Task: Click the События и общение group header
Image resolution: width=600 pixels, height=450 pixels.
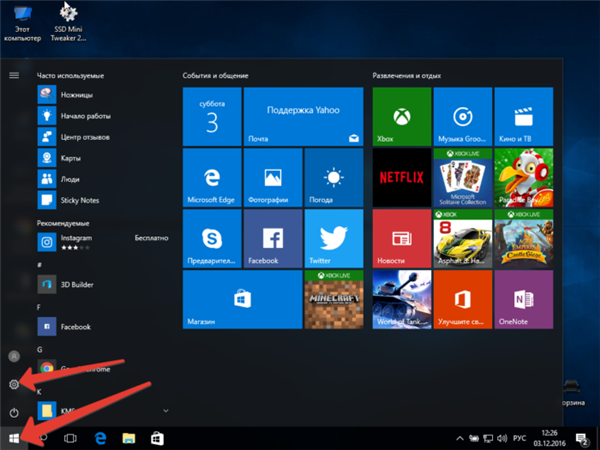Action: (x=215, y=76)
